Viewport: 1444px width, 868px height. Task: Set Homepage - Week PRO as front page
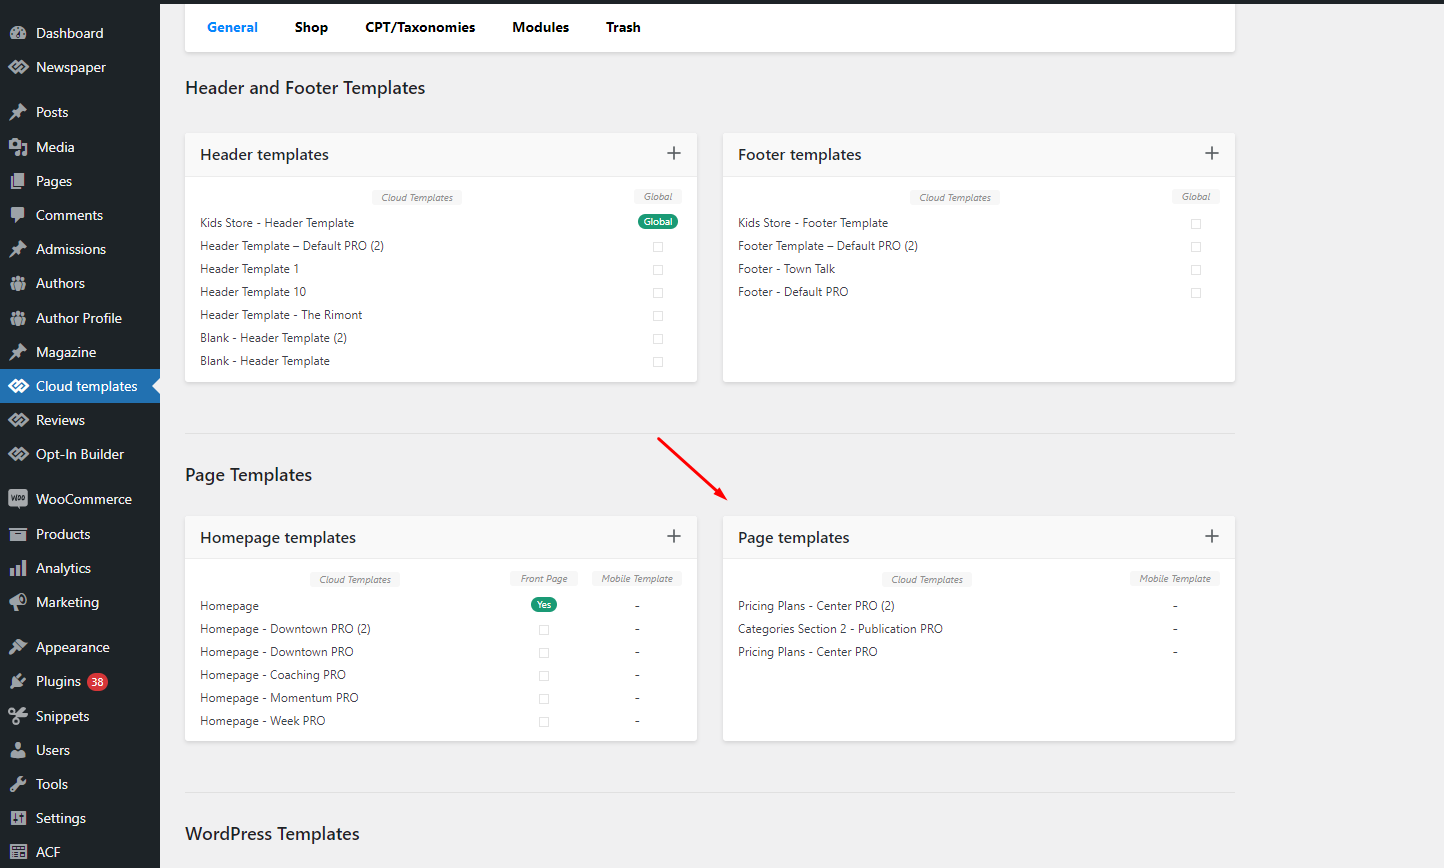544,721
